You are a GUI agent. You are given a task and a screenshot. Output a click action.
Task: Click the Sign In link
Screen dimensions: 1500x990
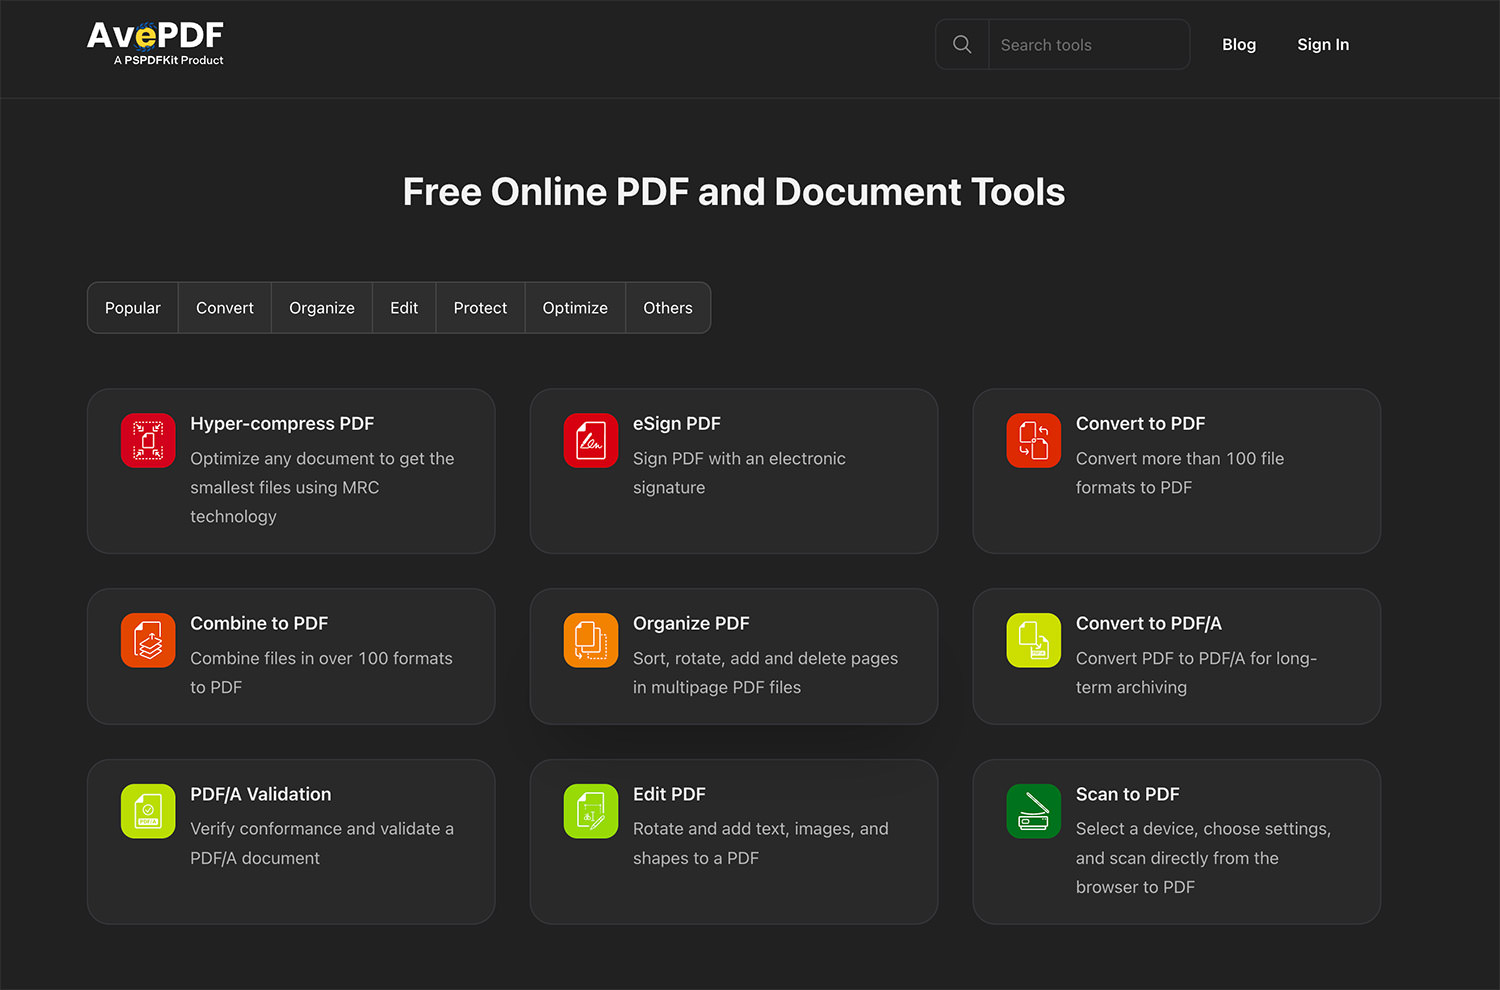point(1323,45)
